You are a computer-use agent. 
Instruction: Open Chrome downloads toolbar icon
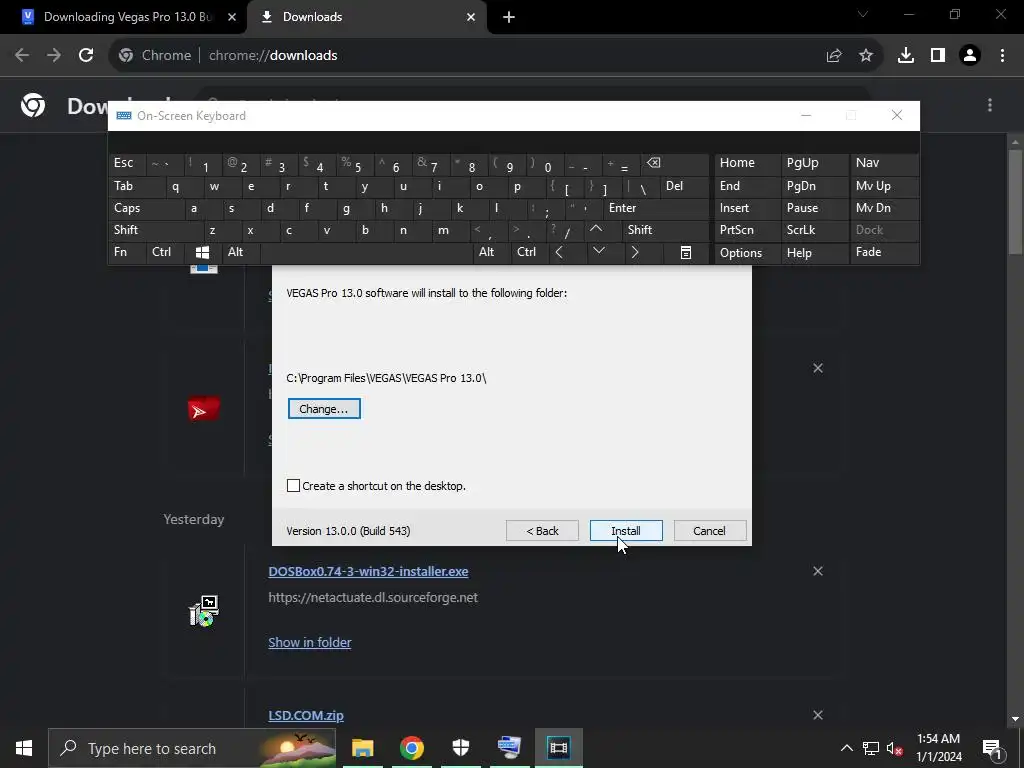(x=906, y=56)
